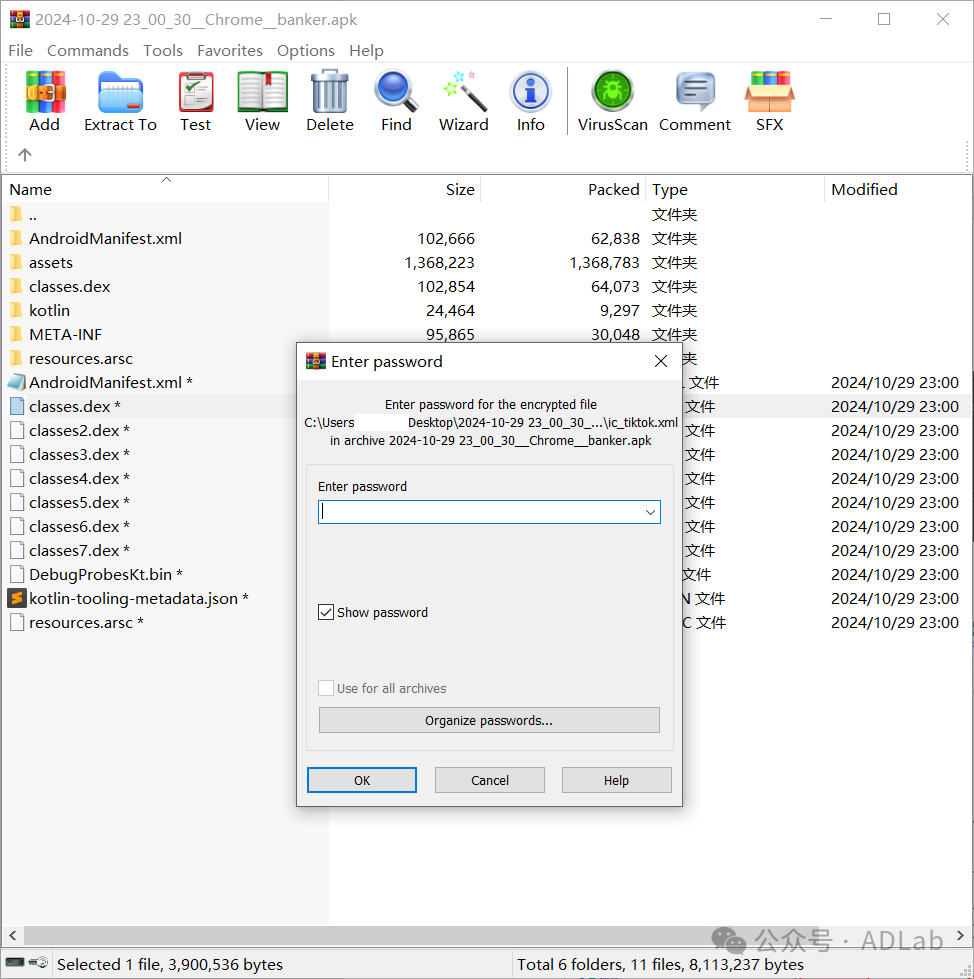Screen dimensions: 974x979
Task: Open the Find magnifier tool
Action: 396,102
